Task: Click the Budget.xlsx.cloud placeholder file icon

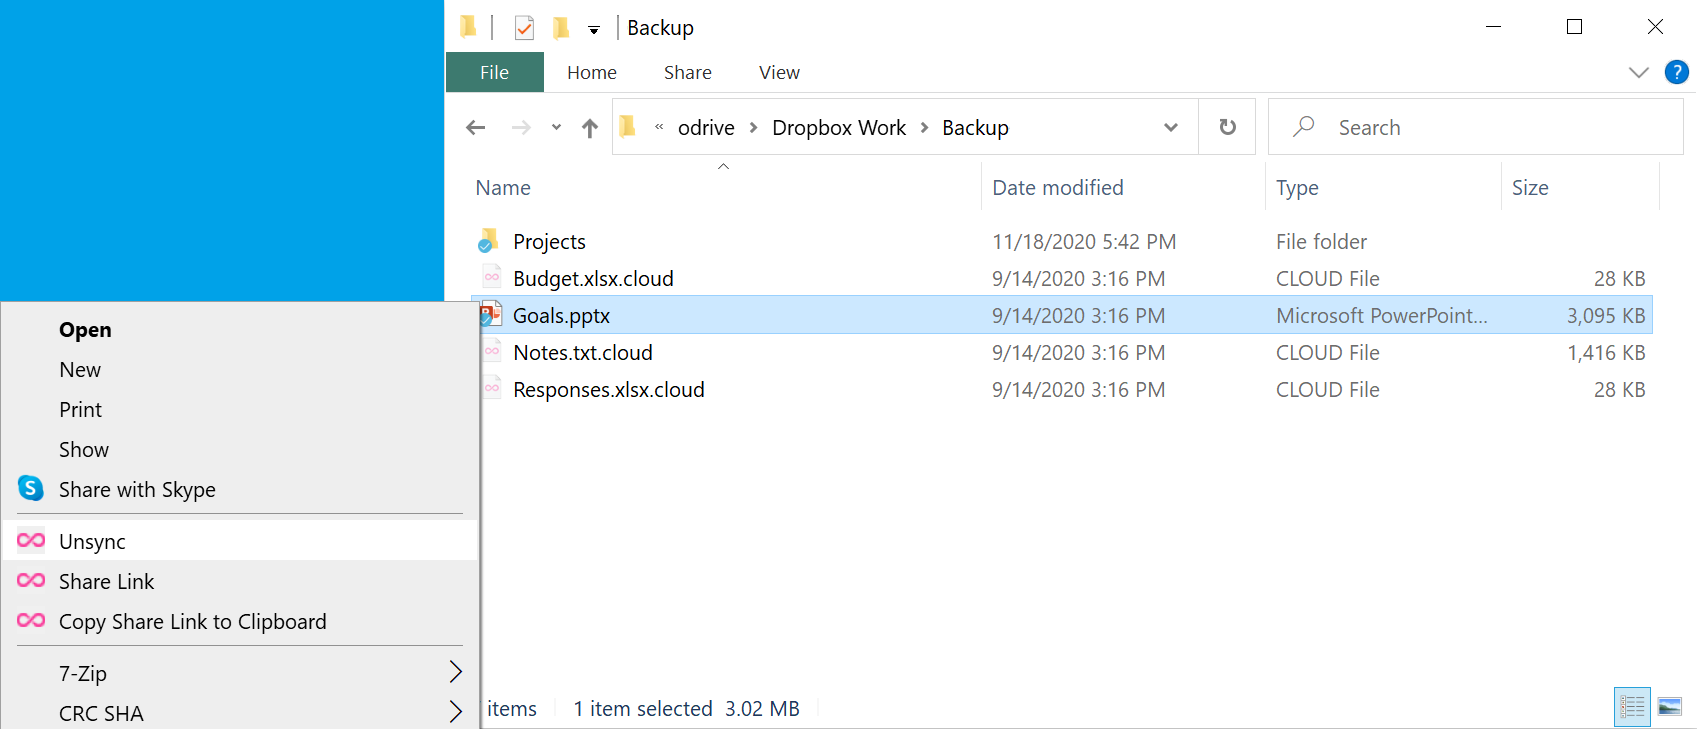Action: tap(491, 278)
